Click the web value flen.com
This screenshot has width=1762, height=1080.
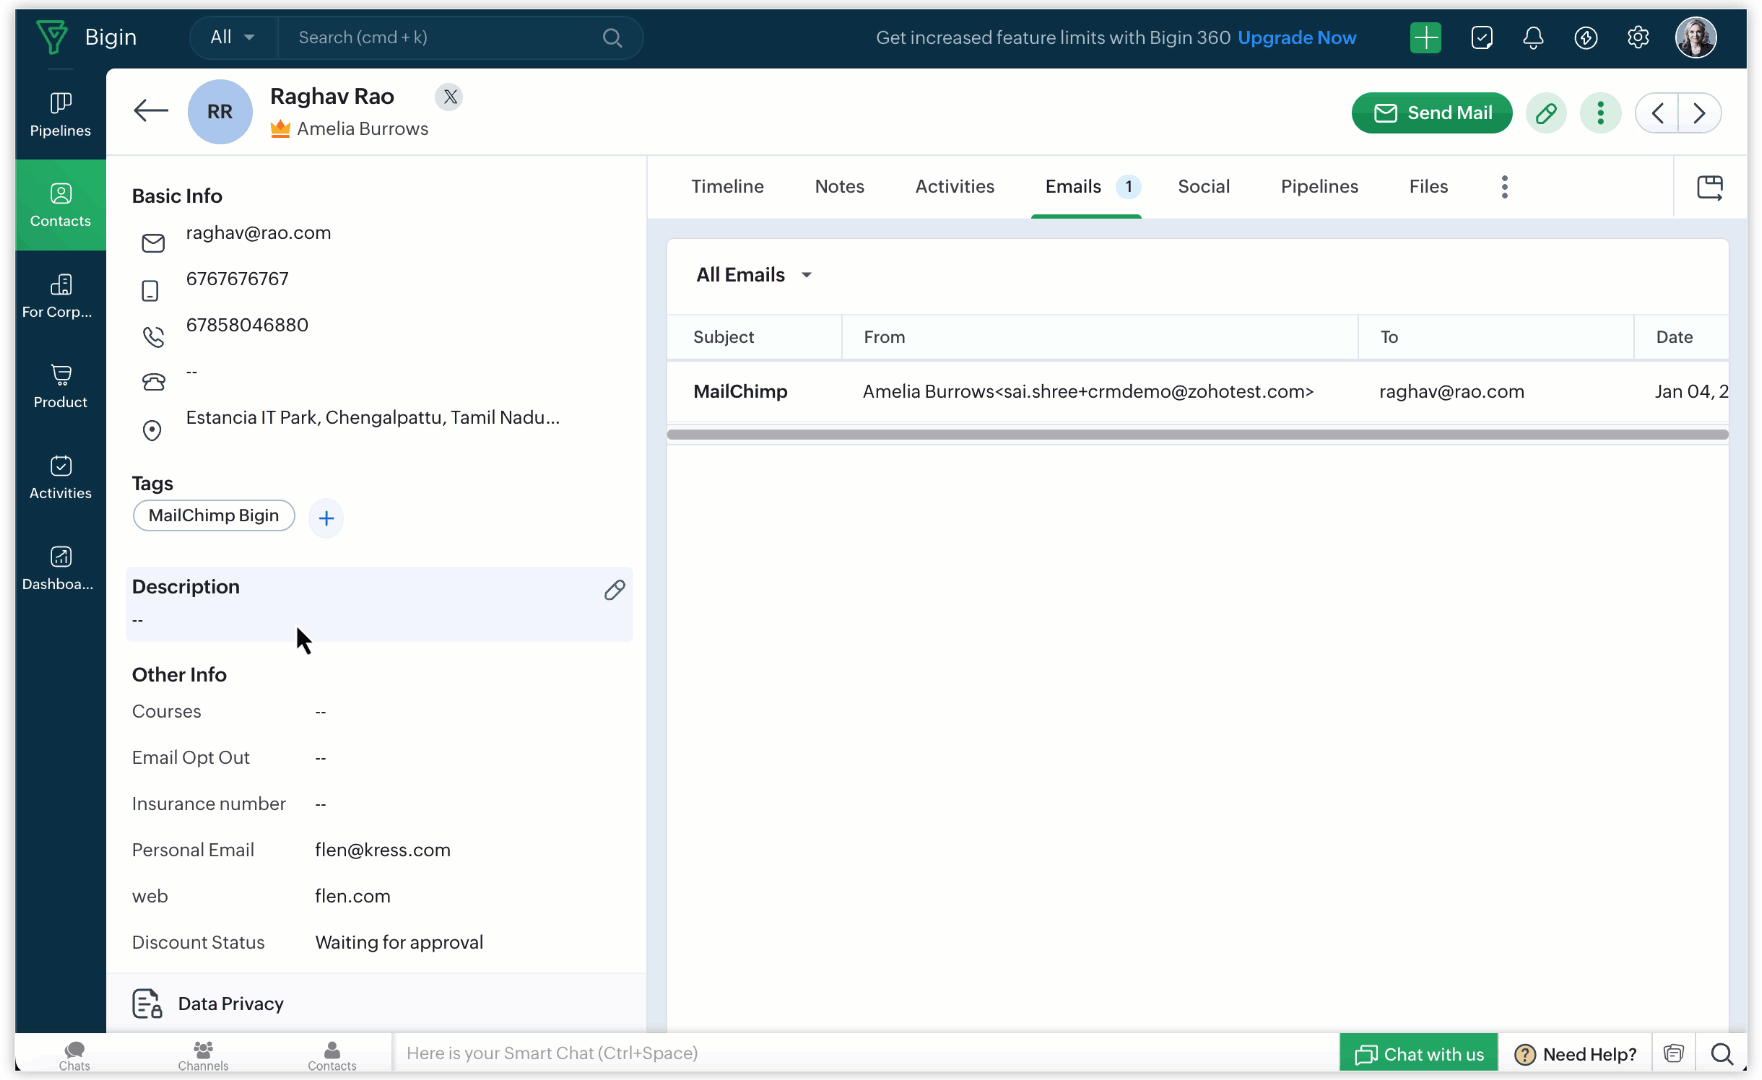(353, 896)
